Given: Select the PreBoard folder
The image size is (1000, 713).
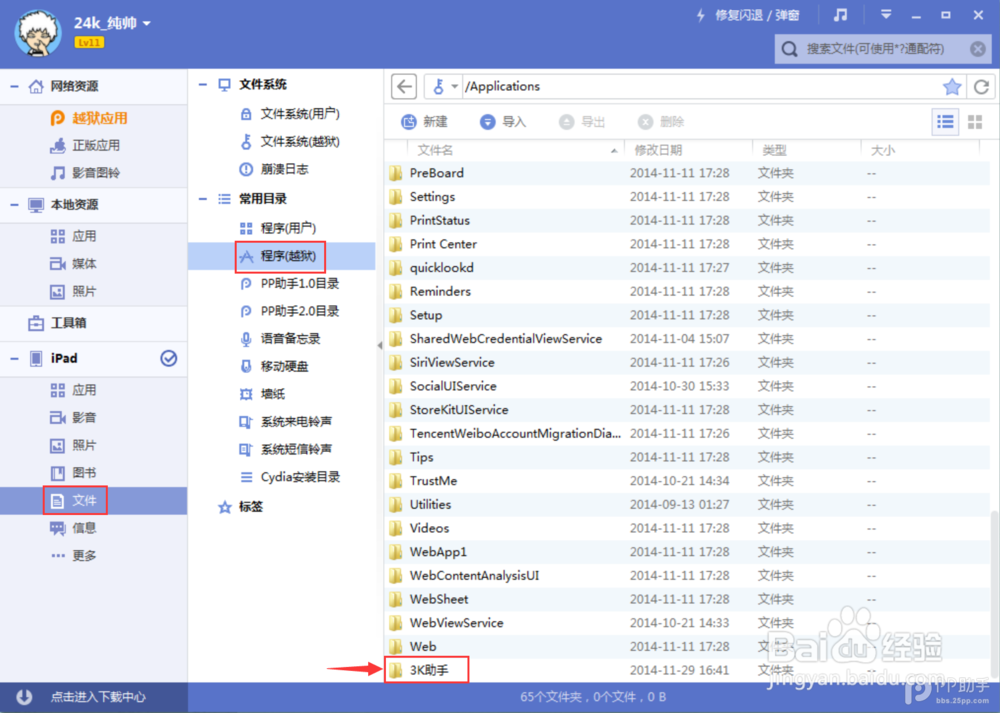Looking at the screenshot, I should [437, 173].
